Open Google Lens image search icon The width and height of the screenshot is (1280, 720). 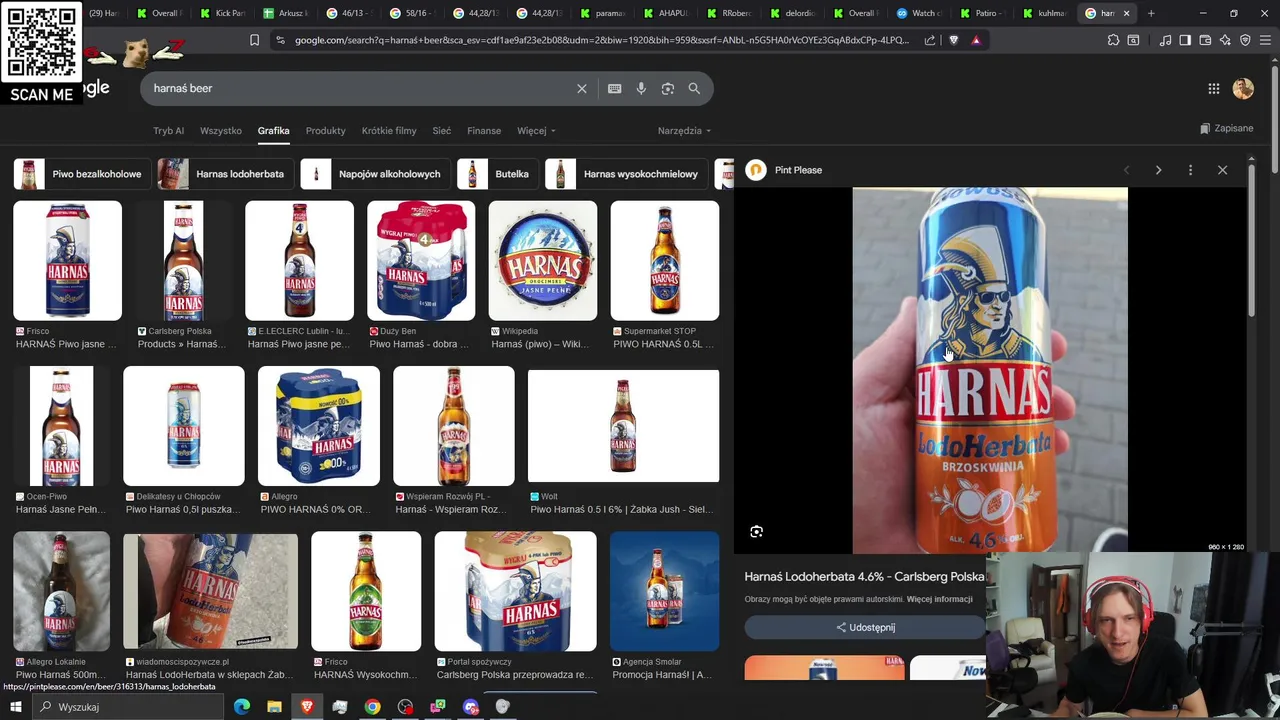(x=668, y=88)
